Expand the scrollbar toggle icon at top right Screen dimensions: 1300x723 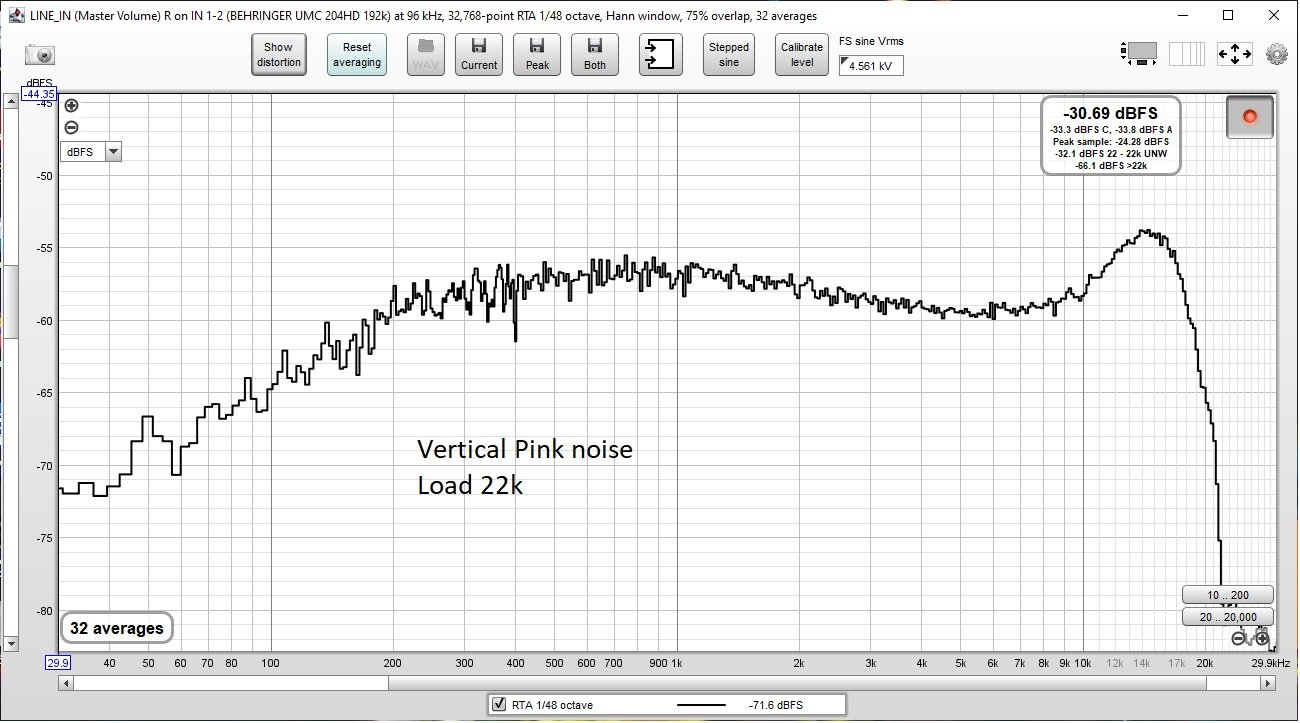1140,53
